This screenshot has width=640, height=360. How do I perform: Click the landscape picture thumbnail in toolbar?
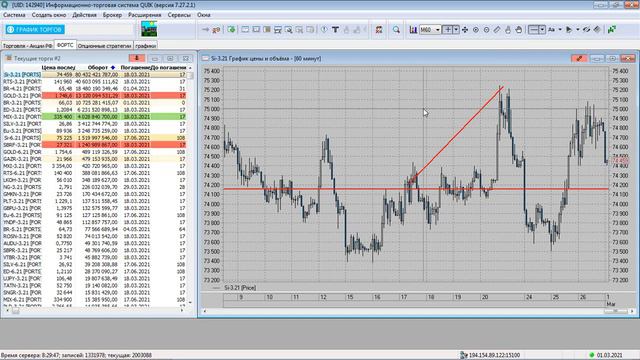click(149, 29)
